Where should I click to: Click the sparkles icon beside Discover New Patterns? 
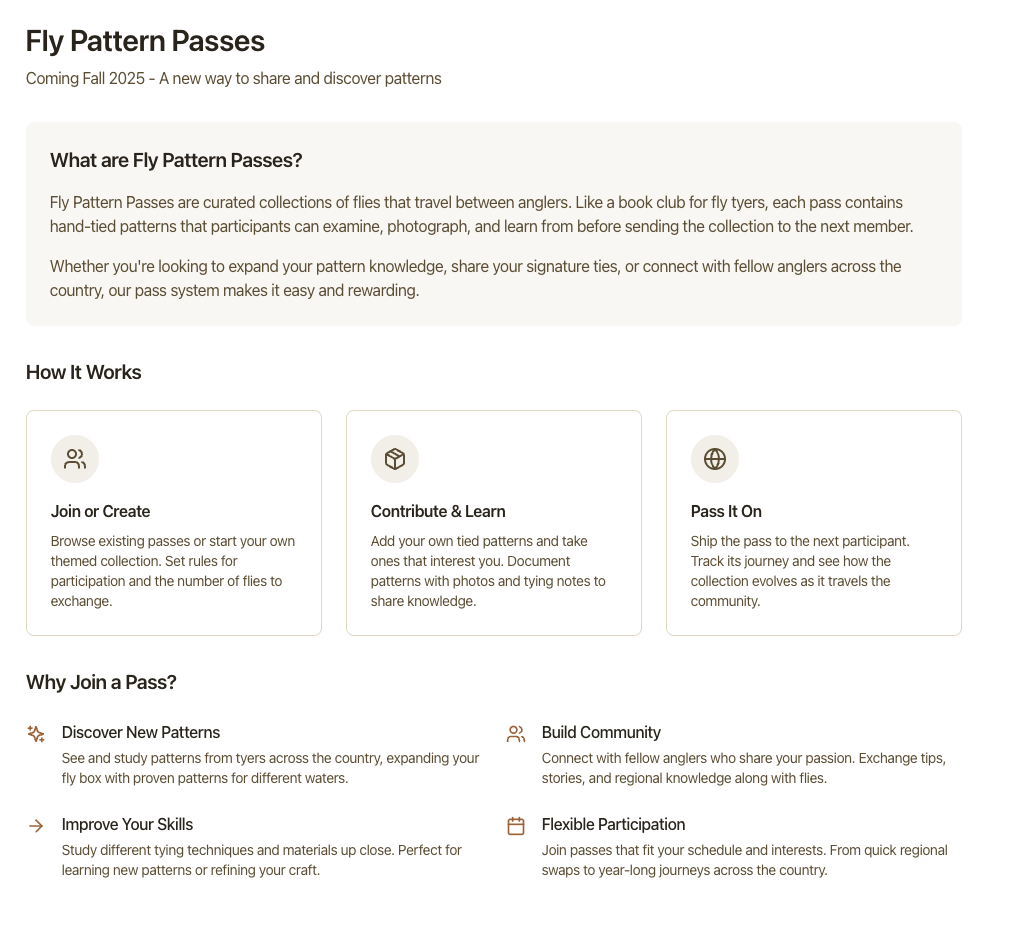(x=36, y=734)
